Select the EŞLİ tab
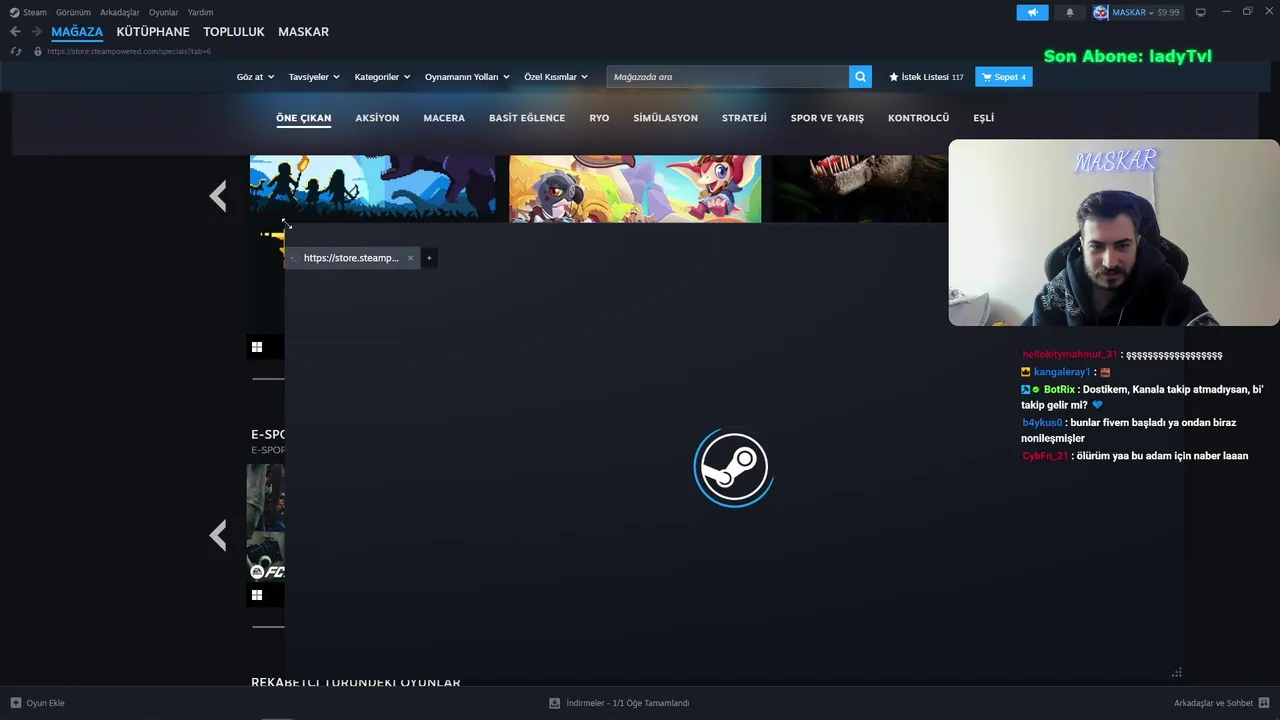The width and height of the screenshot is (1280, 720). click(983, 118)
